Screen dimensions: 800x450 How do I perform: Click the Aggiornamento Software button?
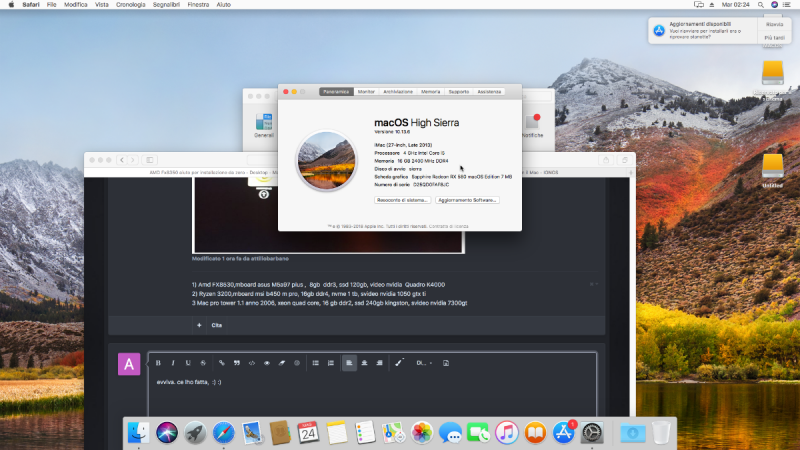coord(467,200)
